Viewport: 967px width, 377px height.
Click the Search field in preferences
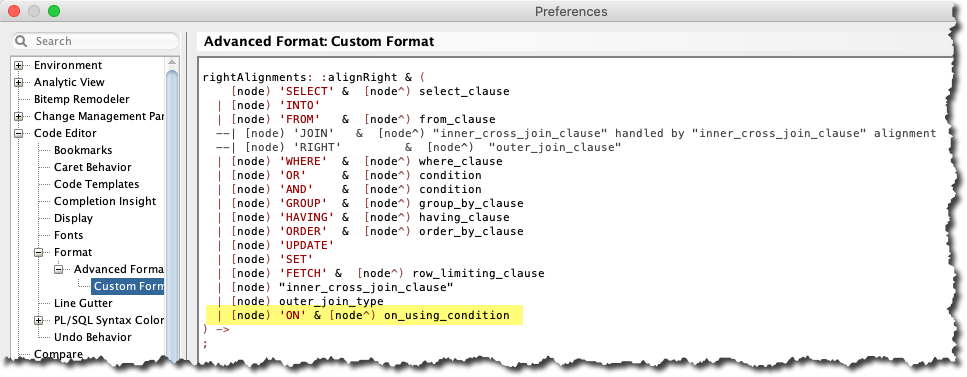(x=95, y=41)
